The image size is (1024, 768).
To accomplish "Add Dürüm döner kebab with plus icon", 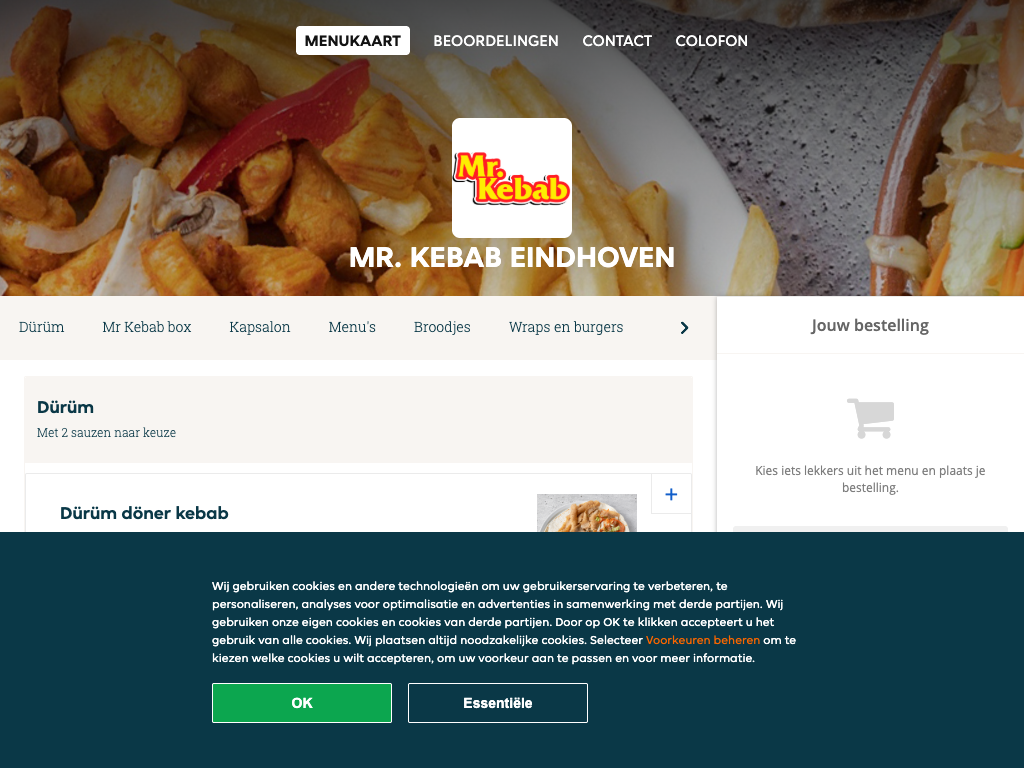I will pos(671,494).
